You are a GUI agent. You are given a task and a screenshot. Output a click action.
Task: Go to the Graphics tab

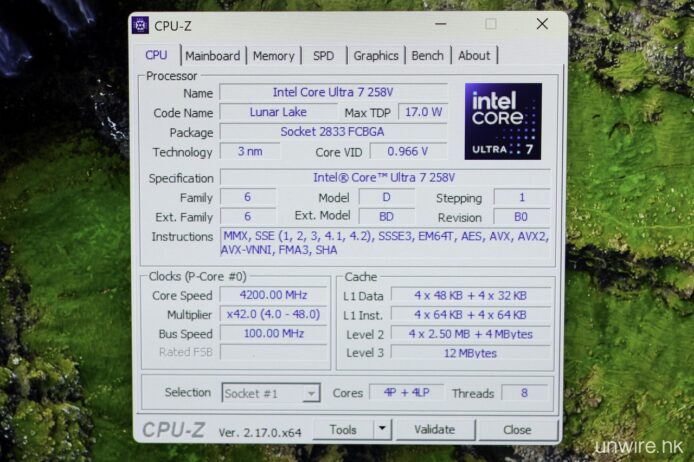point(376,56)
